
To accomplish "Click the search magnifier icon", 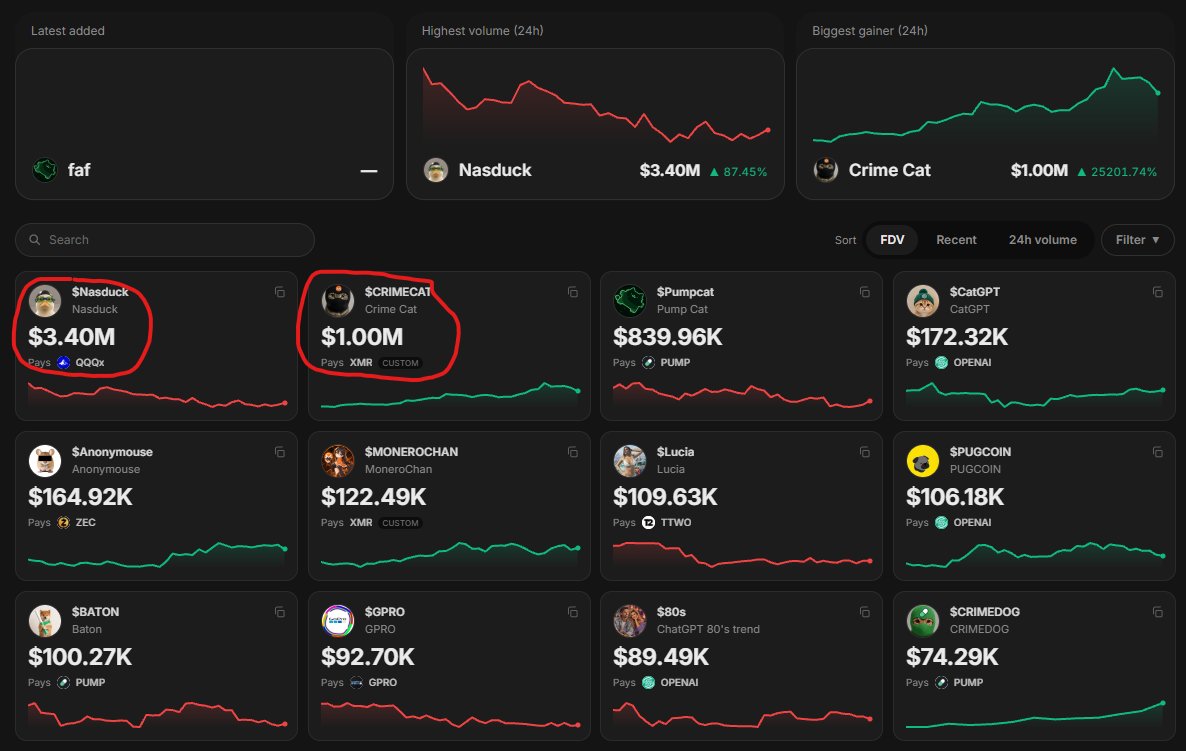I will (x=35, y=240).
